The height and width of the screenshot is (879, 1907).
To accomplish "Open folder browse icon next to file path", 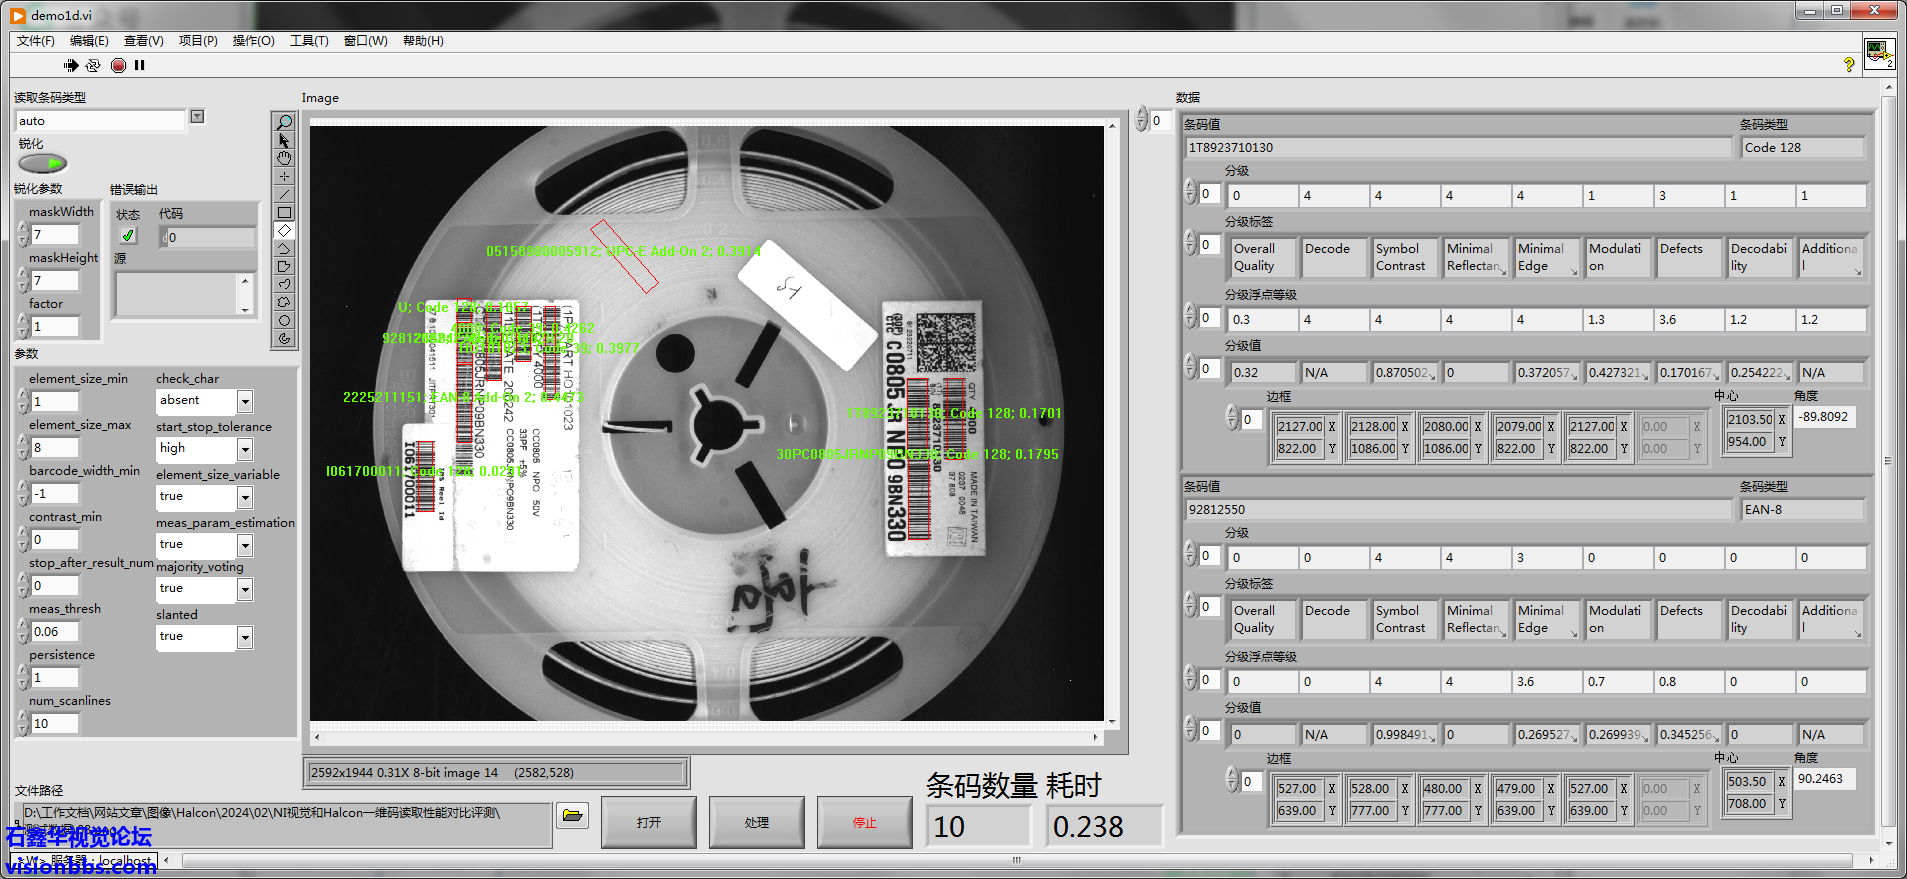I will 572,815.
